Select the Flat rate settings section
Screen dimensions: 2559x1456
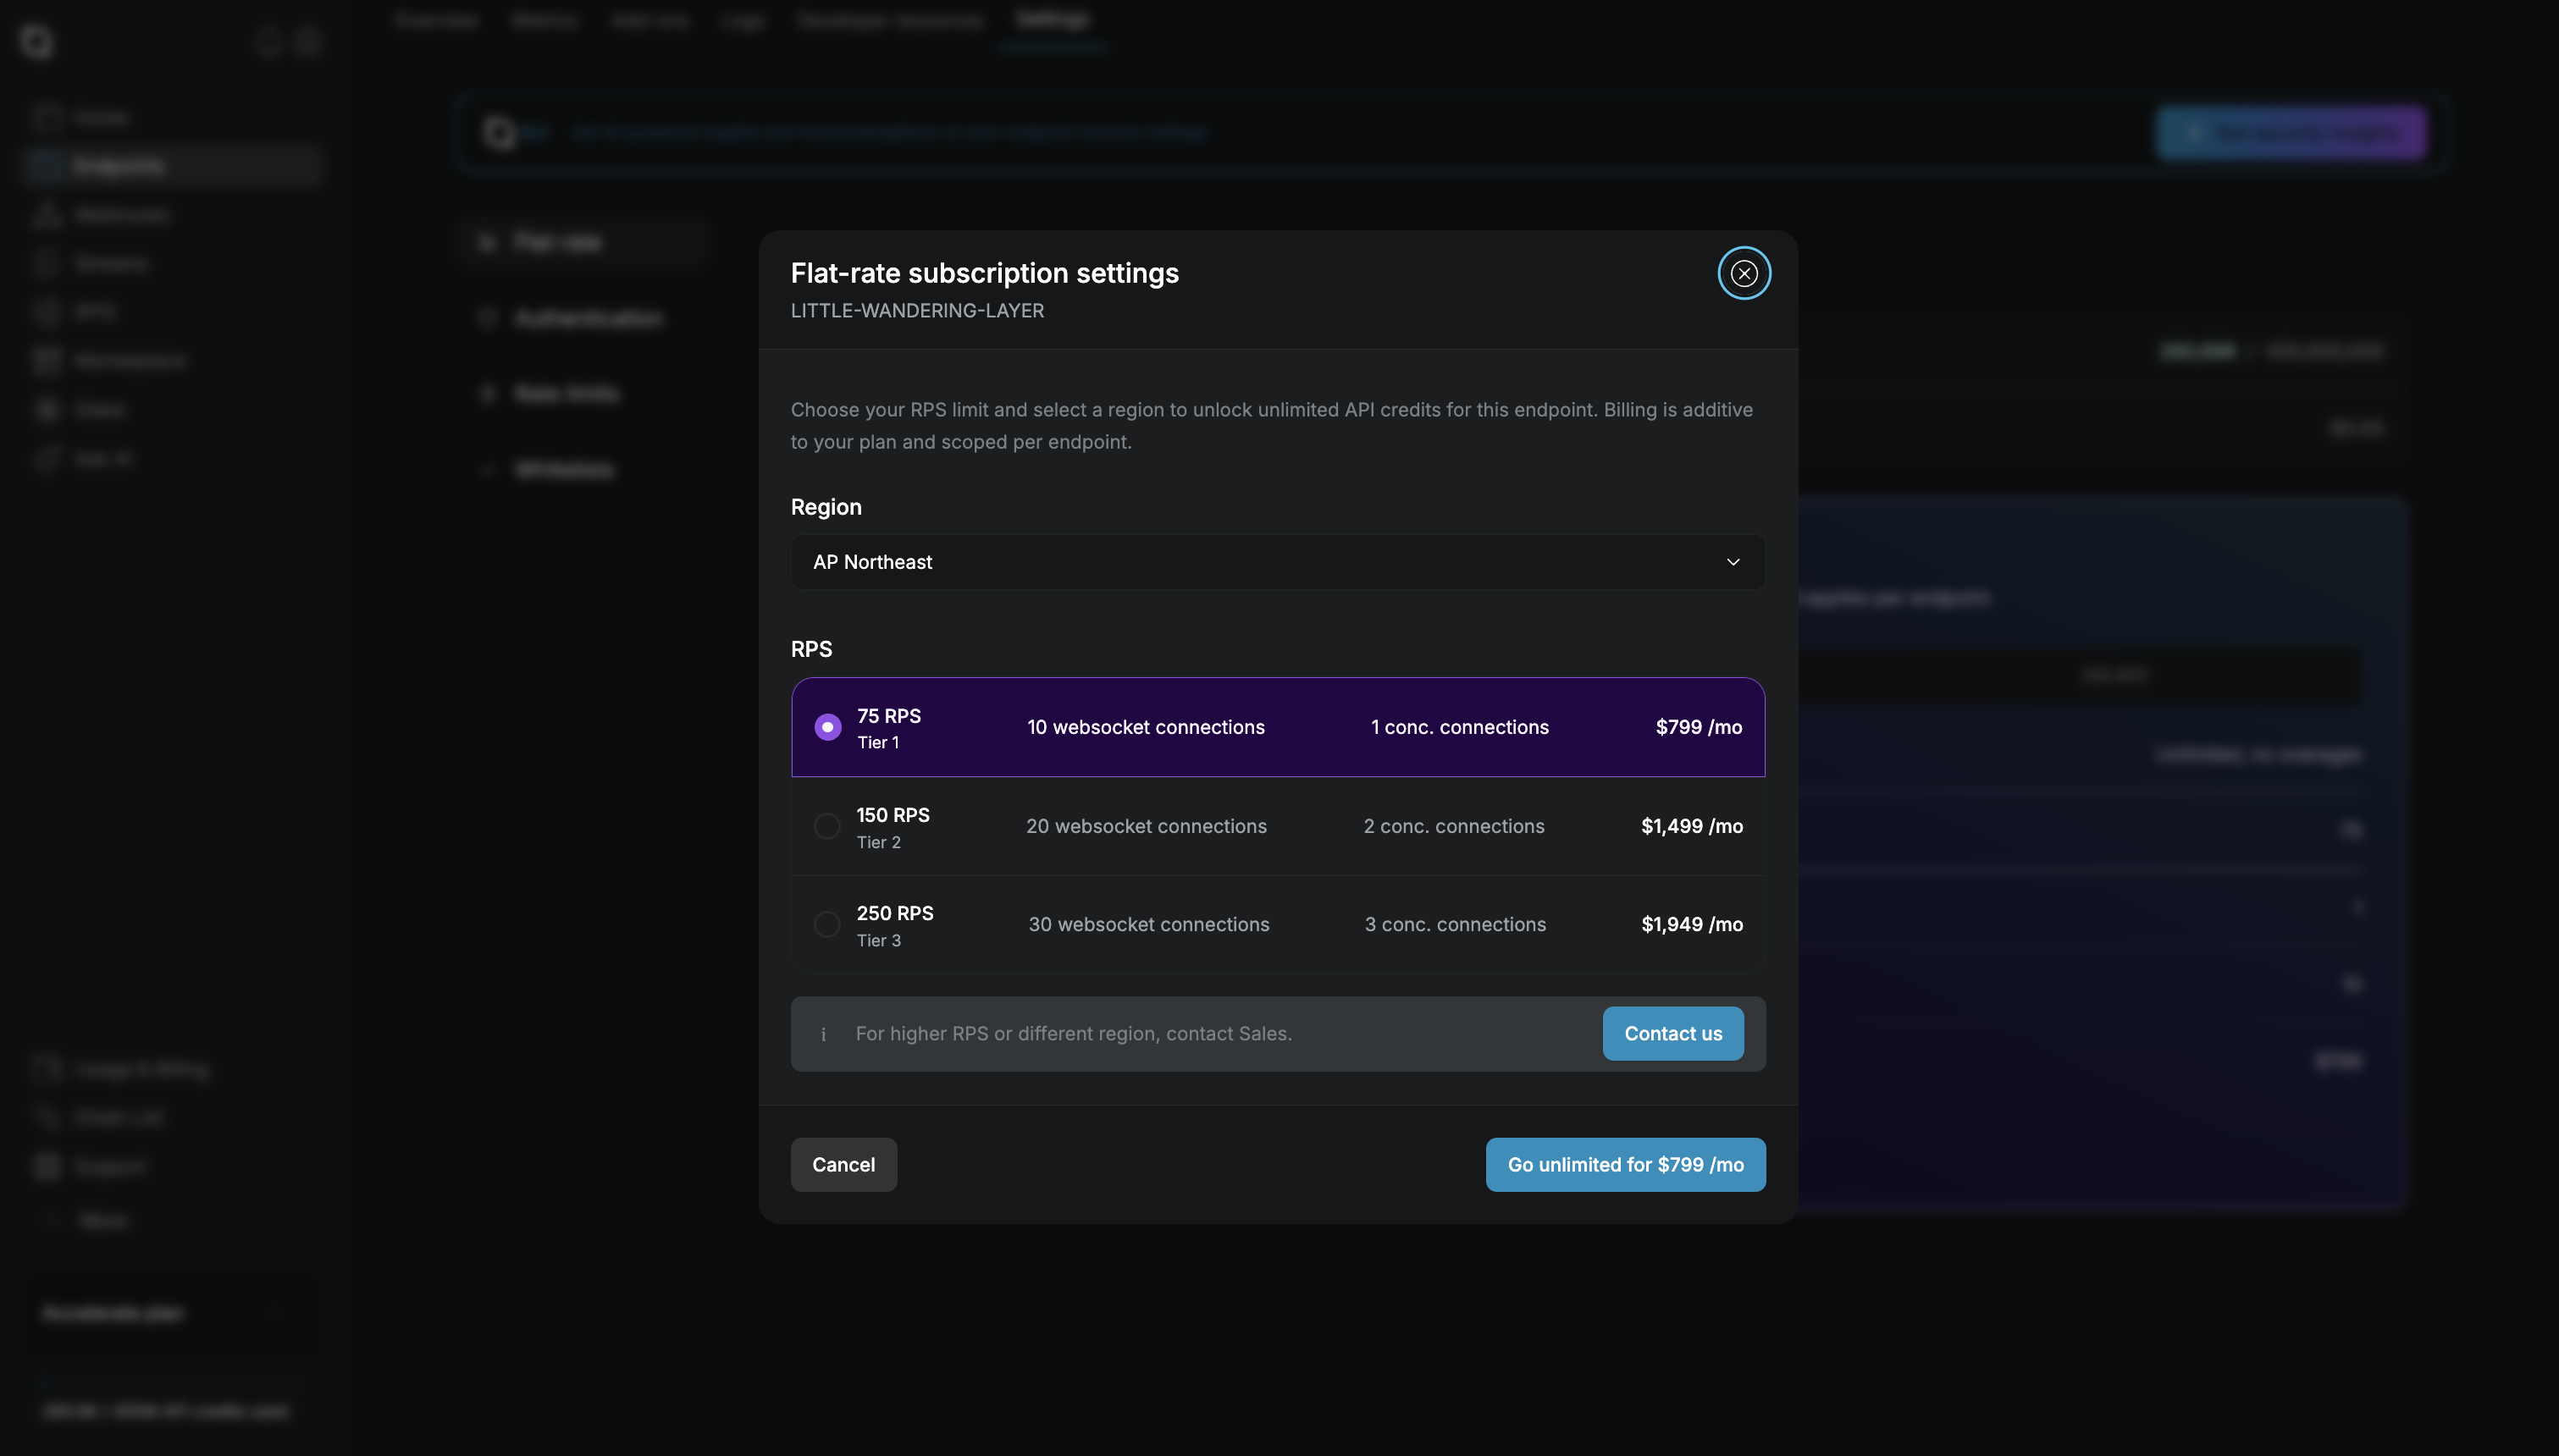pyautogui.click(x=560, y=242)
